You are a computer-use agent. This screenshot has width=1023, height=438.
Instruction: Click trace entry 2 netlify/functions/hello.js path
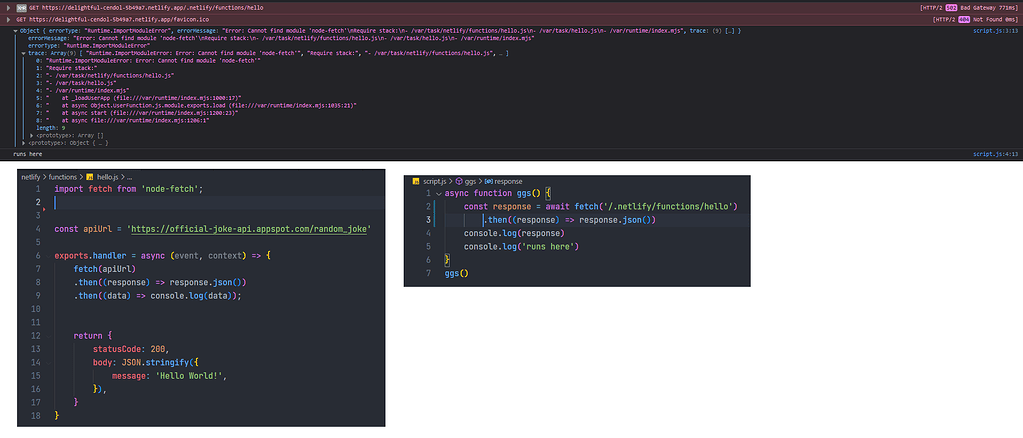[105, 75]
